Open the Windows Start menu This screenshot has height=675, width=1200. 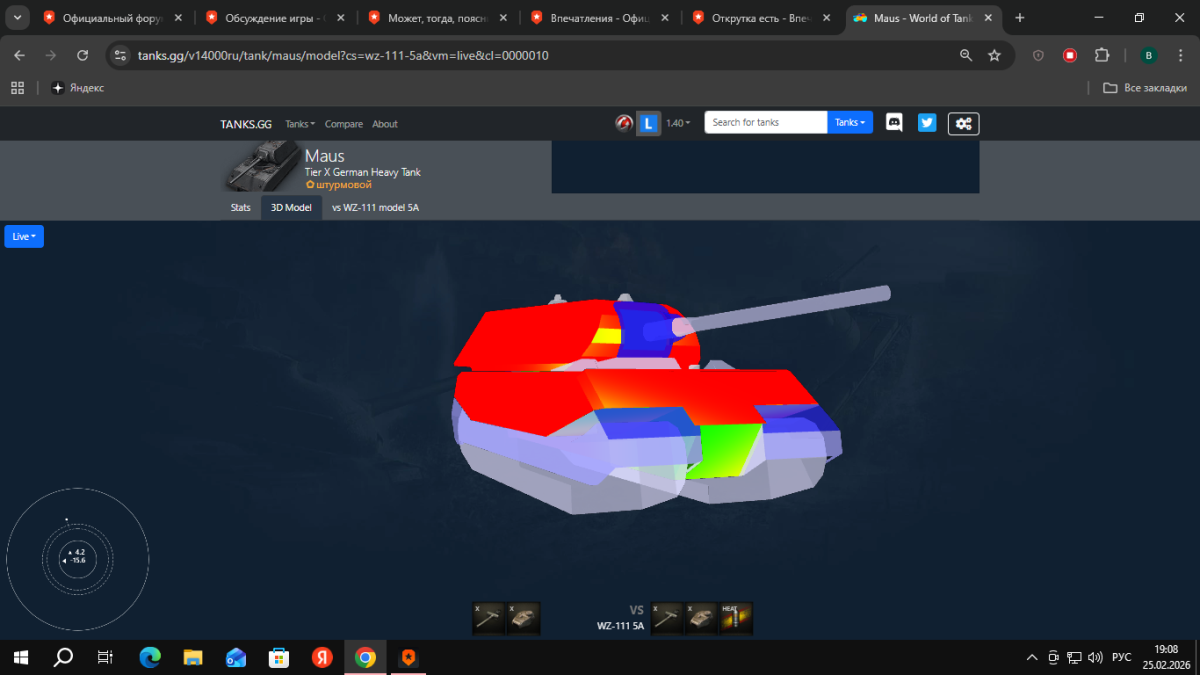tap(21, 657)
